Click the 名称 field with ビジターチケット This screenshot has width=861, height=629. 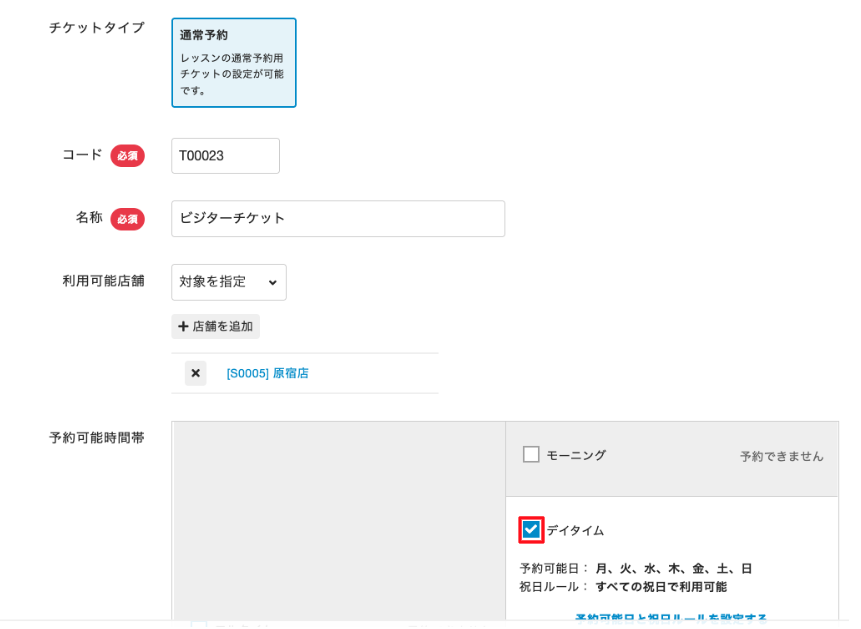click(337, 219)
